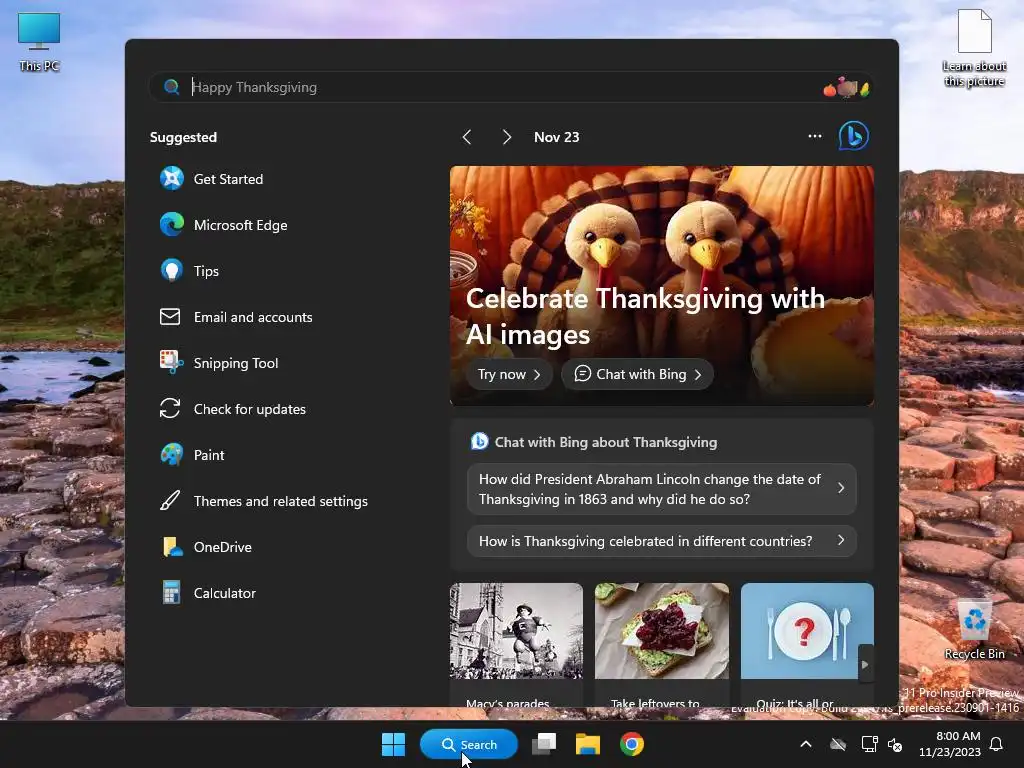Go to next day with right chevron
1024x768 pixels.
pos(507,137)
